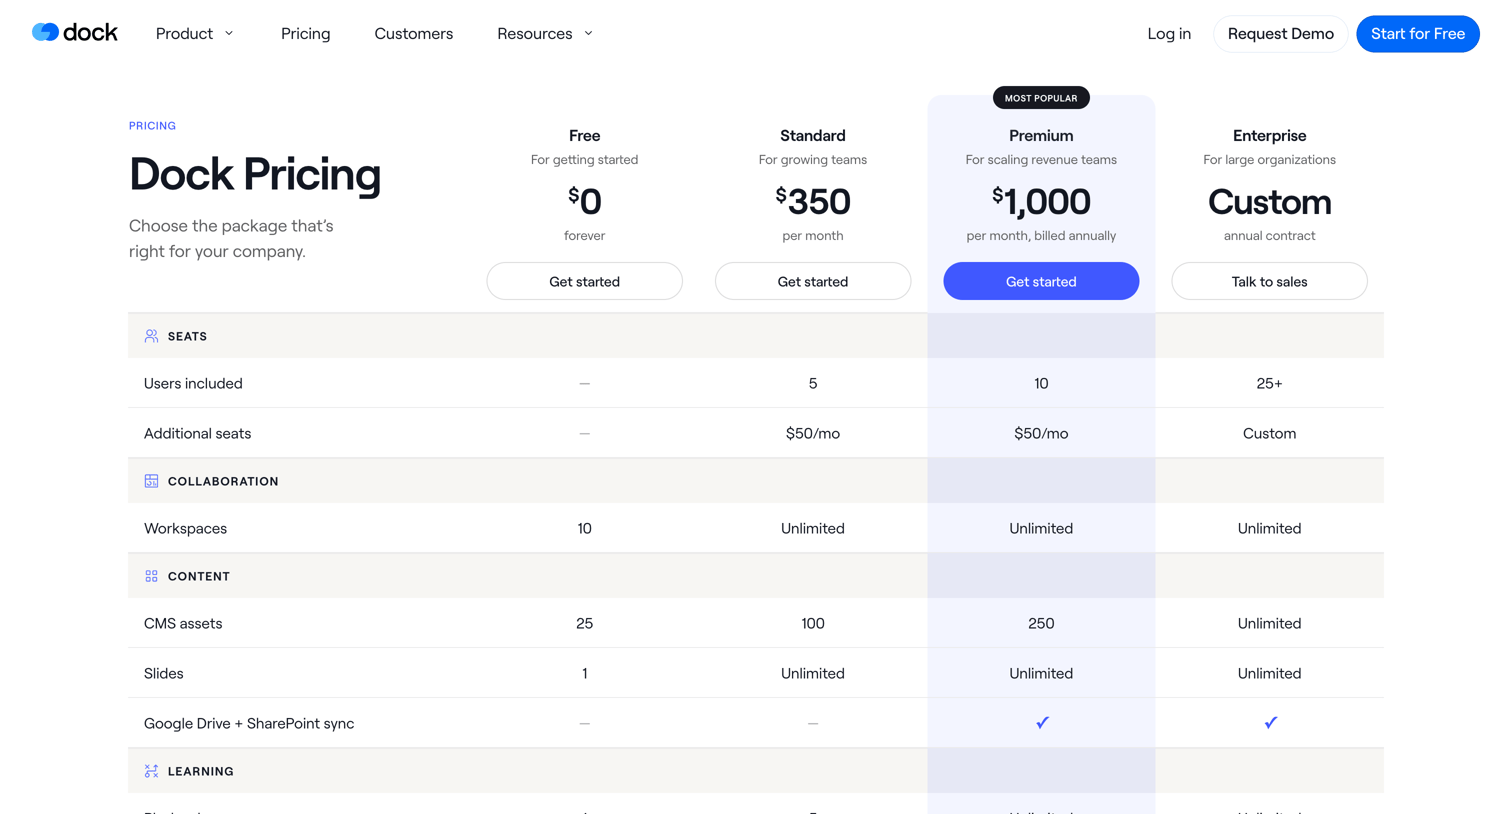
Task: Click the Users included row label
Action: (x=193, y=383)
